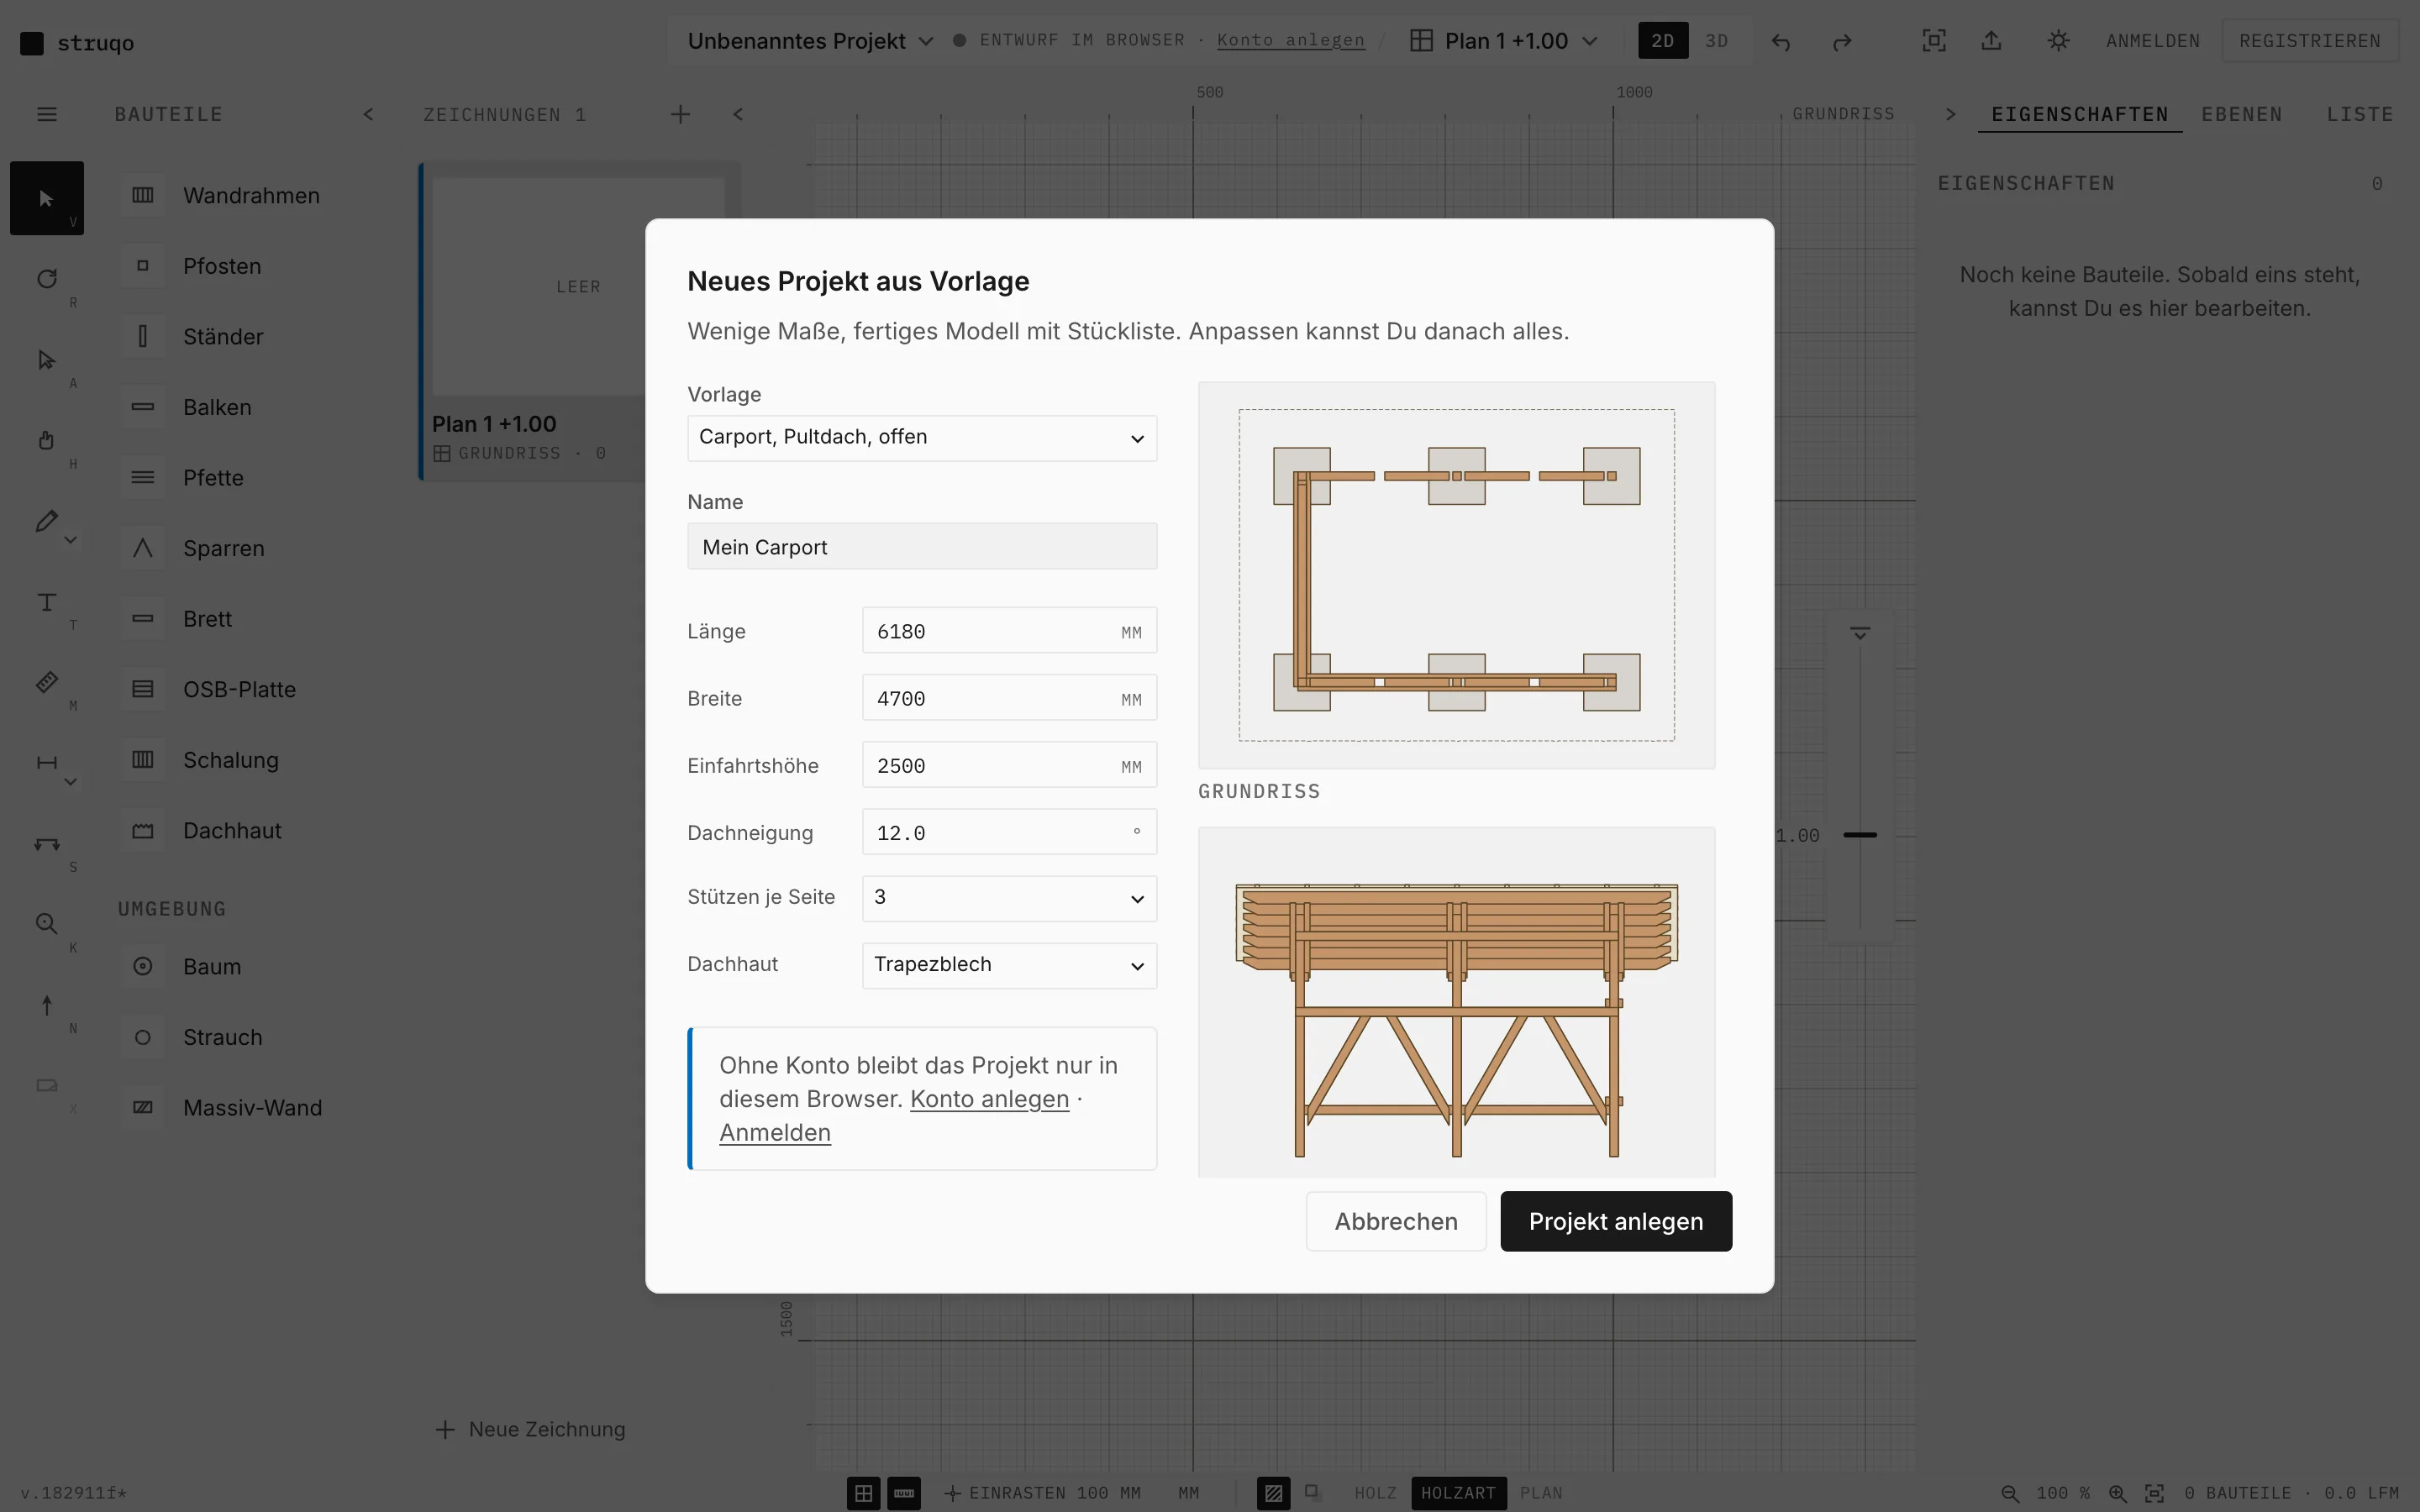Add a new drawing with plus icon

point(680,114)
